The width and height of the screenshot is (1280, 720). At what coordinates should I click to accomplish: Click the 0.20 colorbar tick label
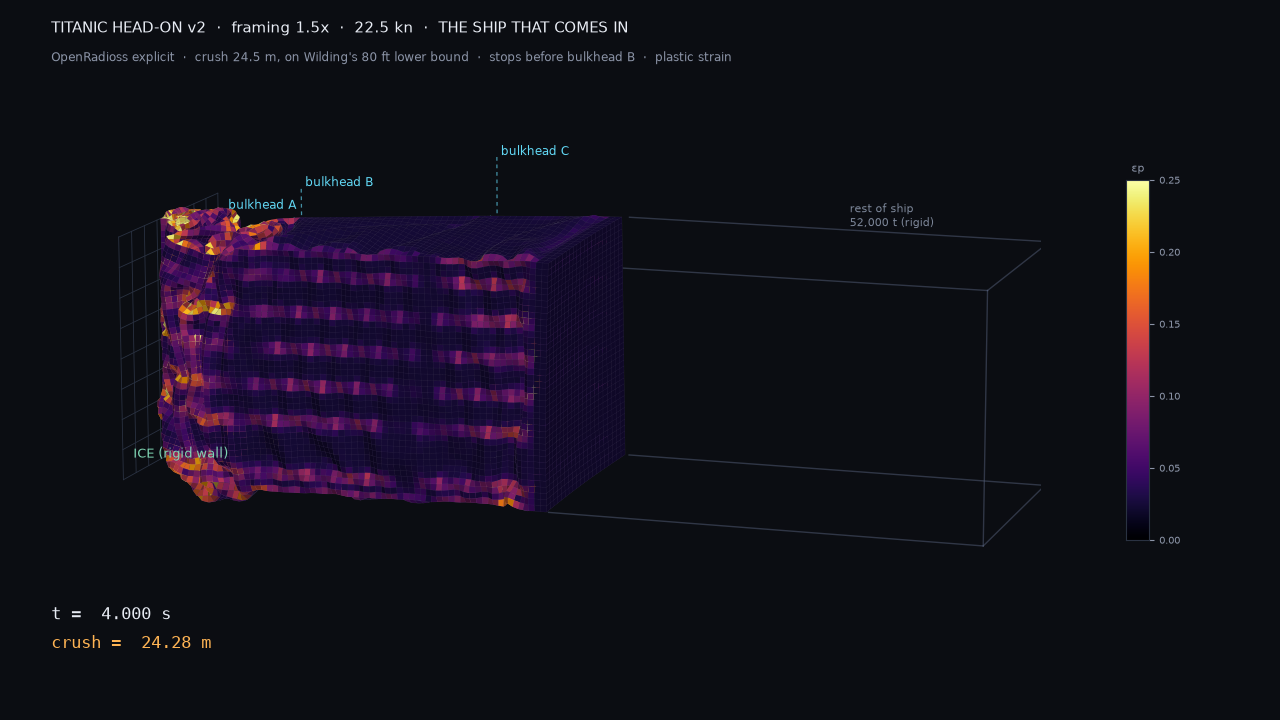pyautogui.click(x=1170, y=253)
